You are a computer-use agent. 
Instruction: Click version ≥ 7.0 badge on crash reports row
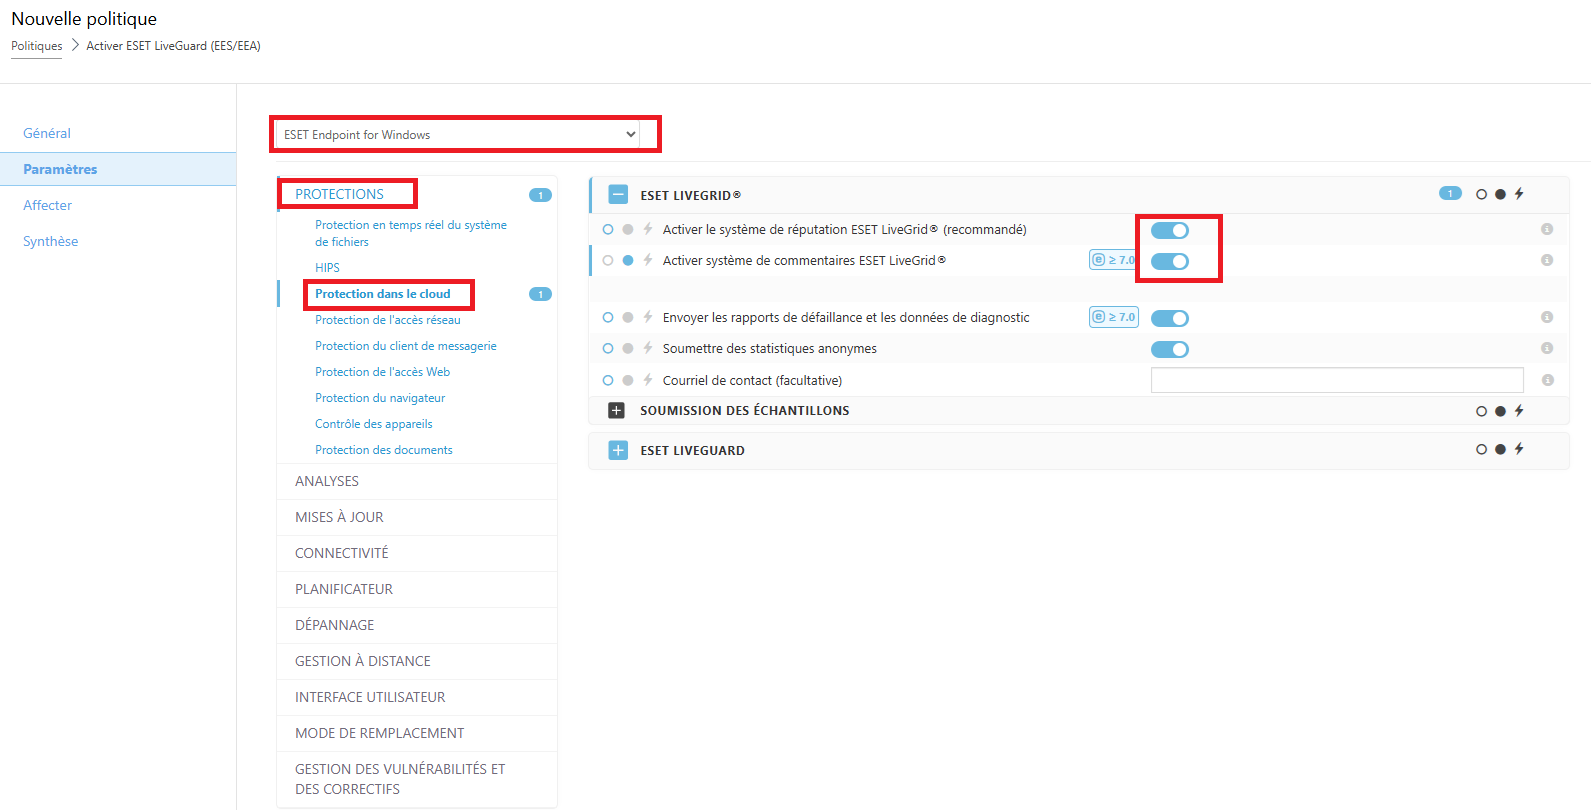coord(1113,317)
